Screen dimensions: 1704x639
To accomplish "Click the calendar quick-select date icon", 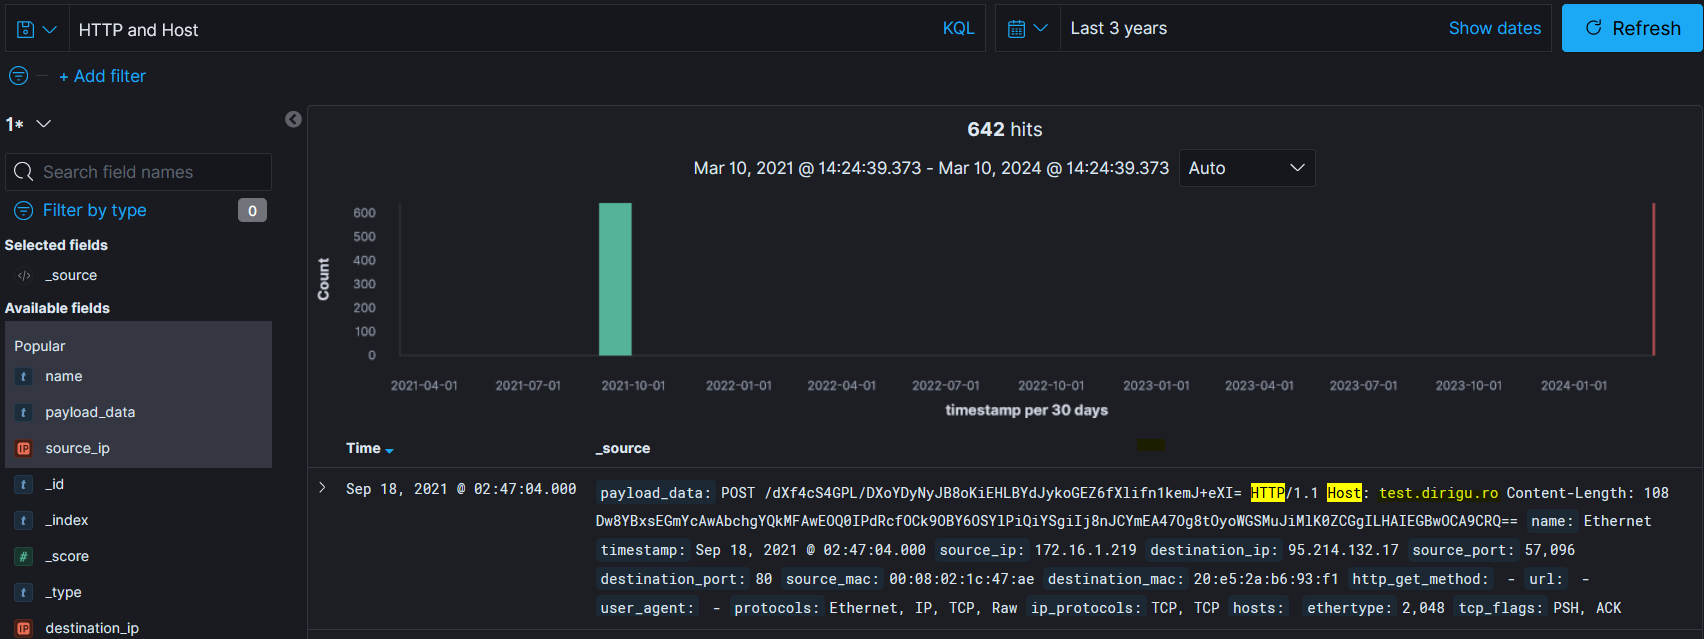I will point(1027,29).
